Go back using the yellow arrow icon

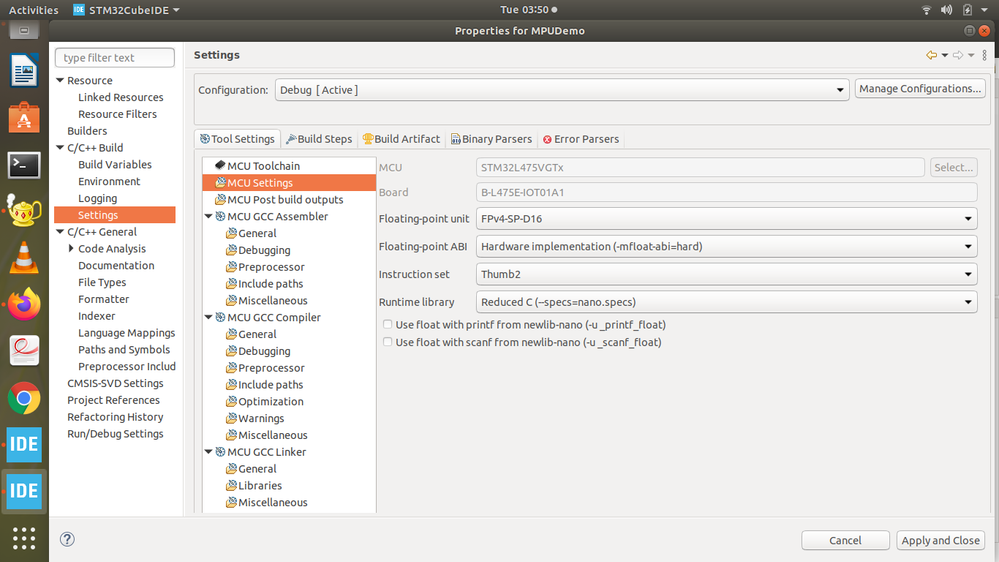pos(931,55)
